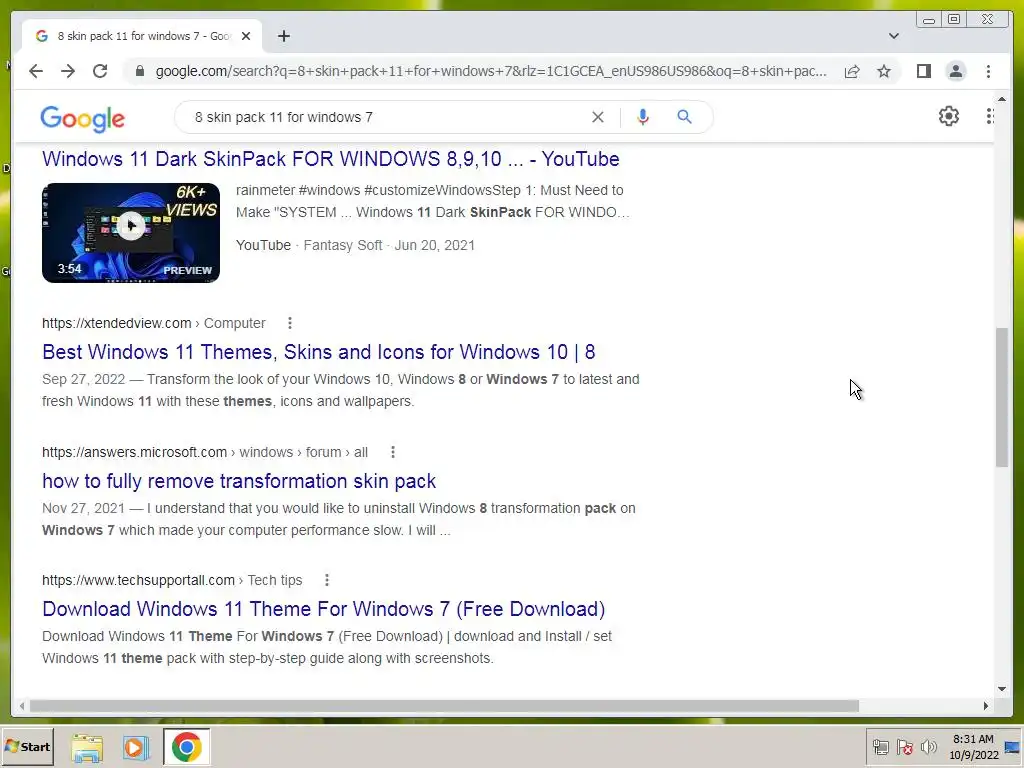Open the network tray icon
This screenshot has height=768, width=1024.
880,747
